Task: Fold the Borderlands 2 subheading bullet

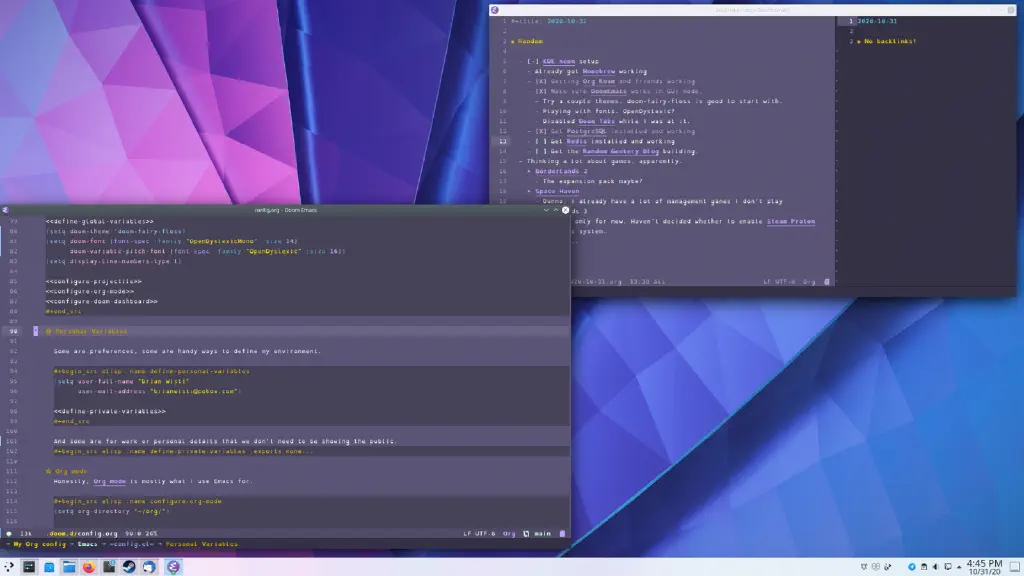Action: [530, 171]
